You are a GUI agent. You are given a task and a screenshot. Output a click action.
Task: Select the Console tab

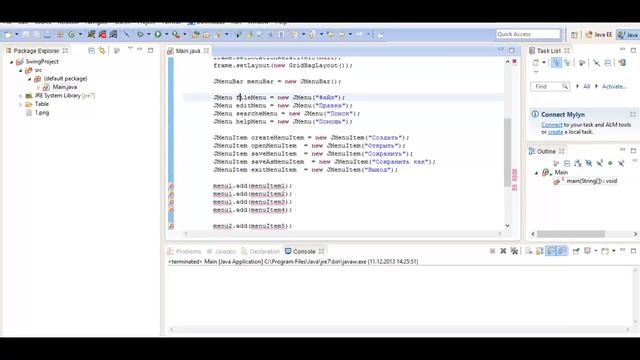pyautogui.click(x=304, y=251)
